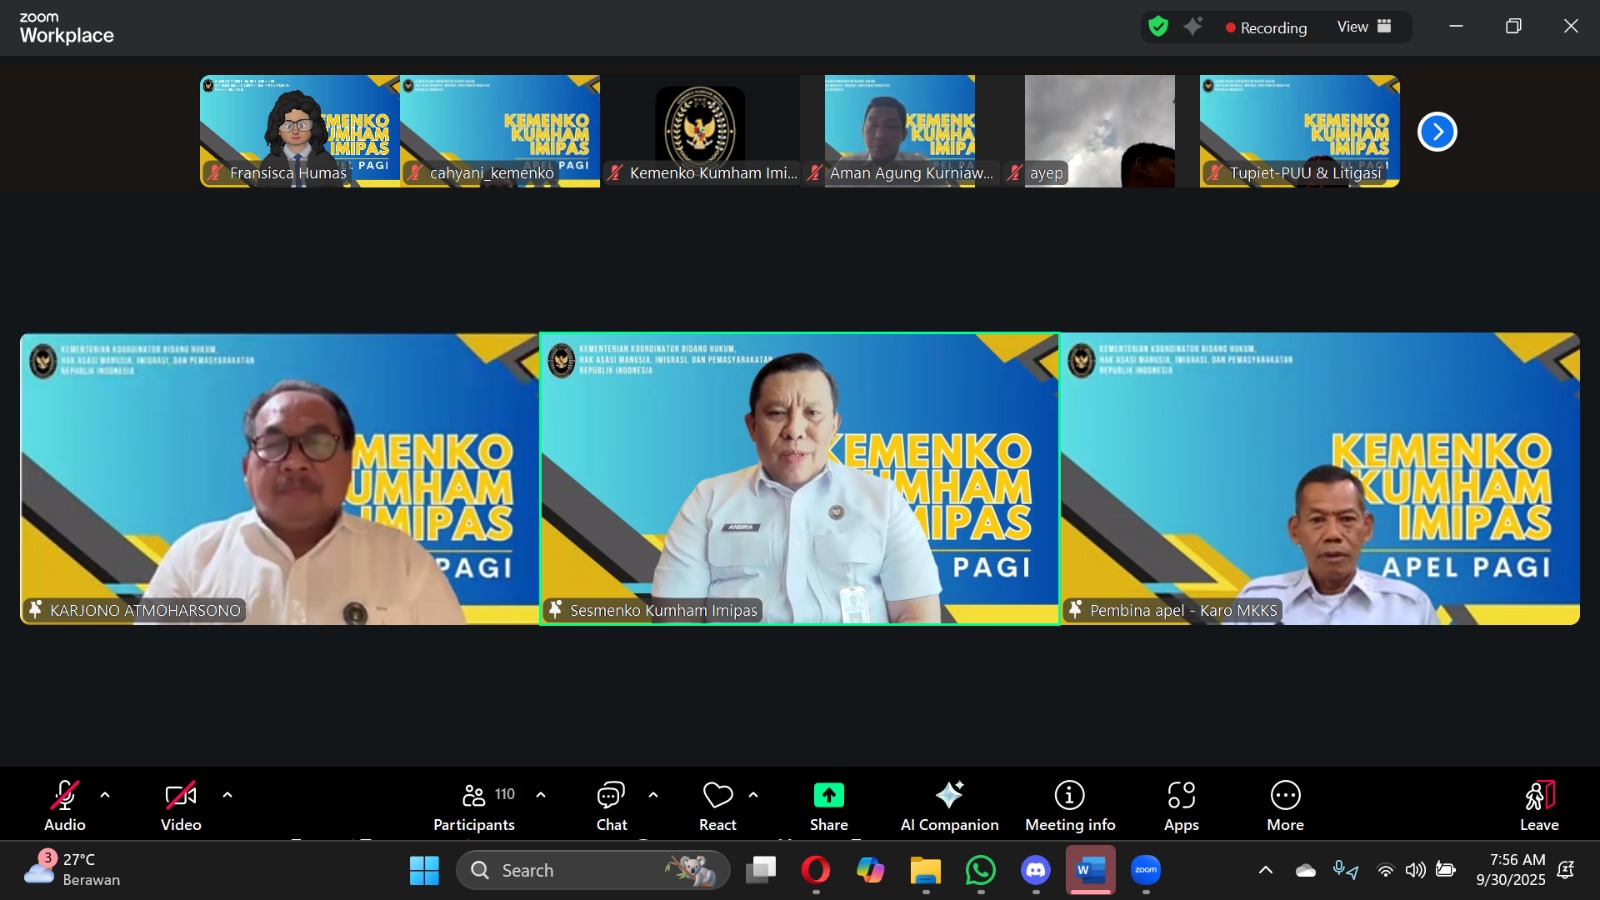Image resolution: width=1600 pixels, height=900 pixels.
Task: Open Meeting info
Action: click(x=1069, y=806)
